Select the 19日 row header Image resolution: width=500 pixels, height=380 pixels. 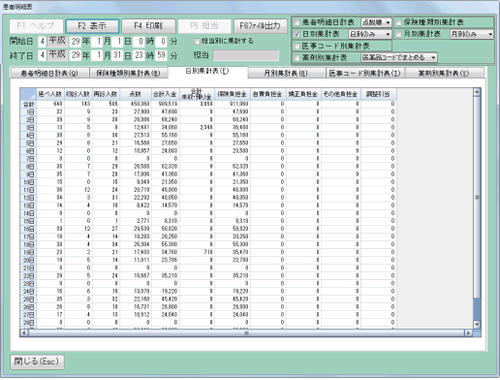click(28, 252)
